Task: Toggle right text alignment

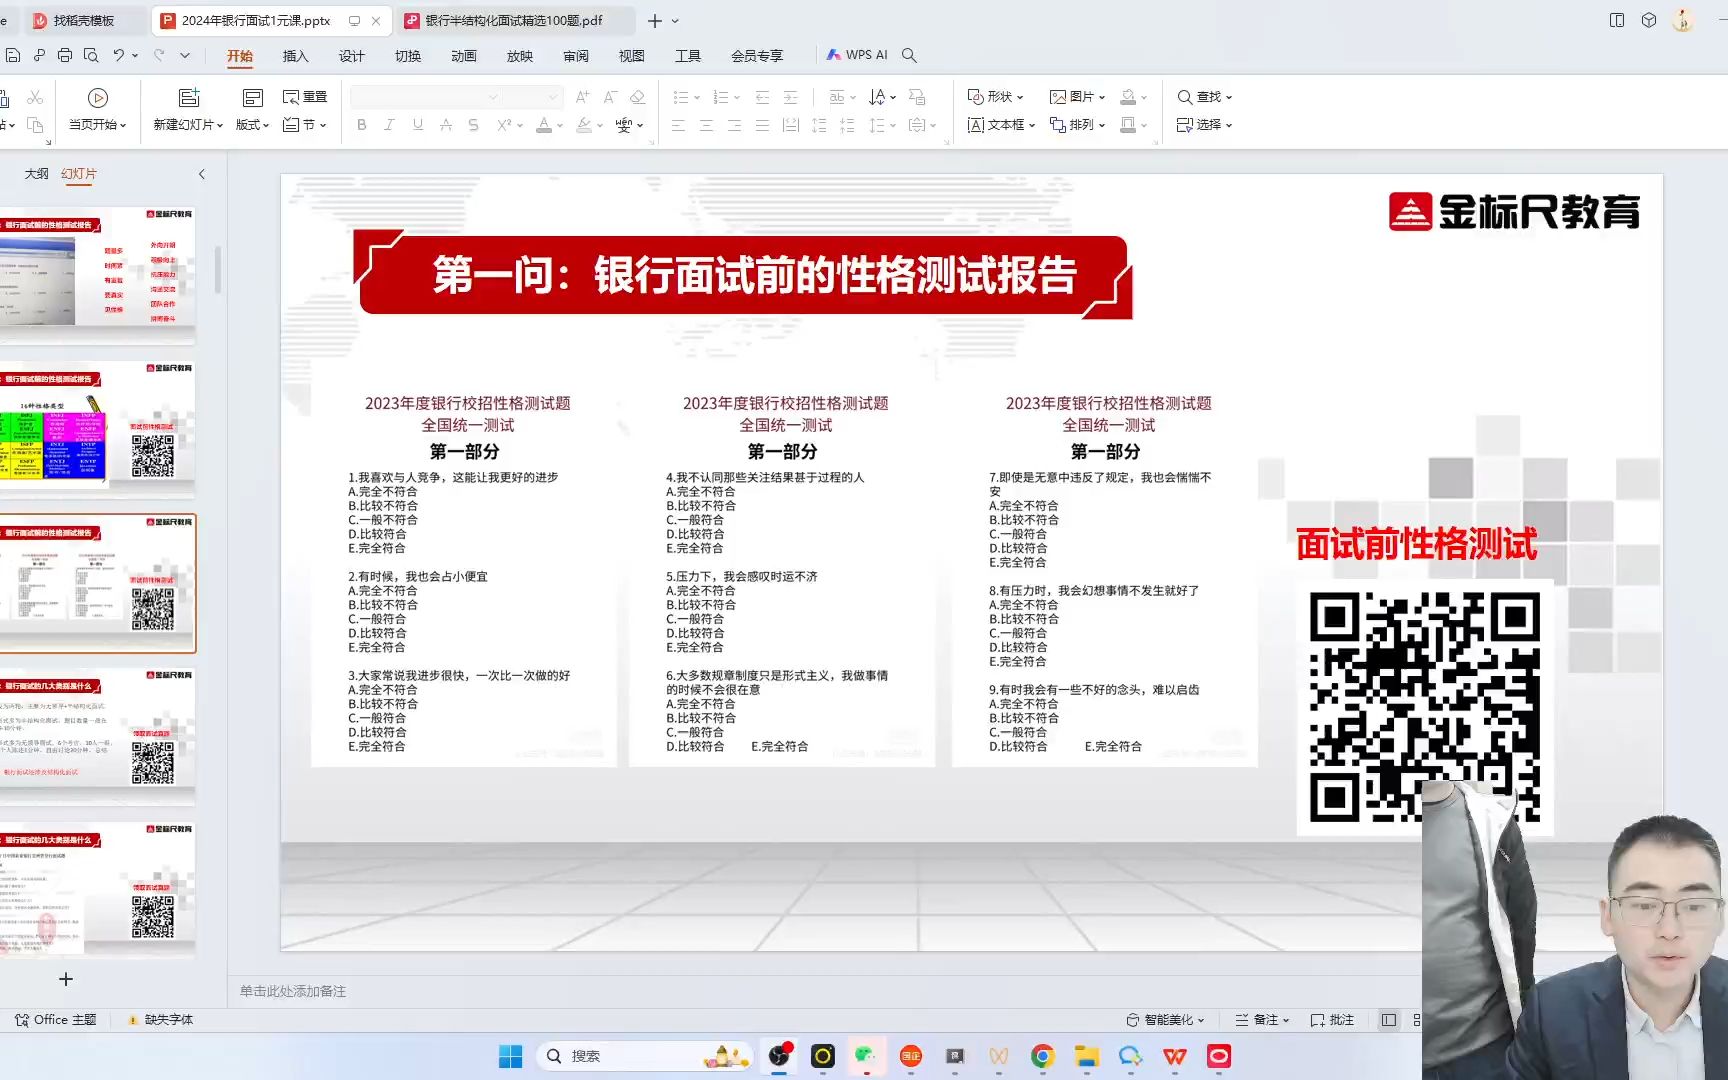Action: pos(734,125)
